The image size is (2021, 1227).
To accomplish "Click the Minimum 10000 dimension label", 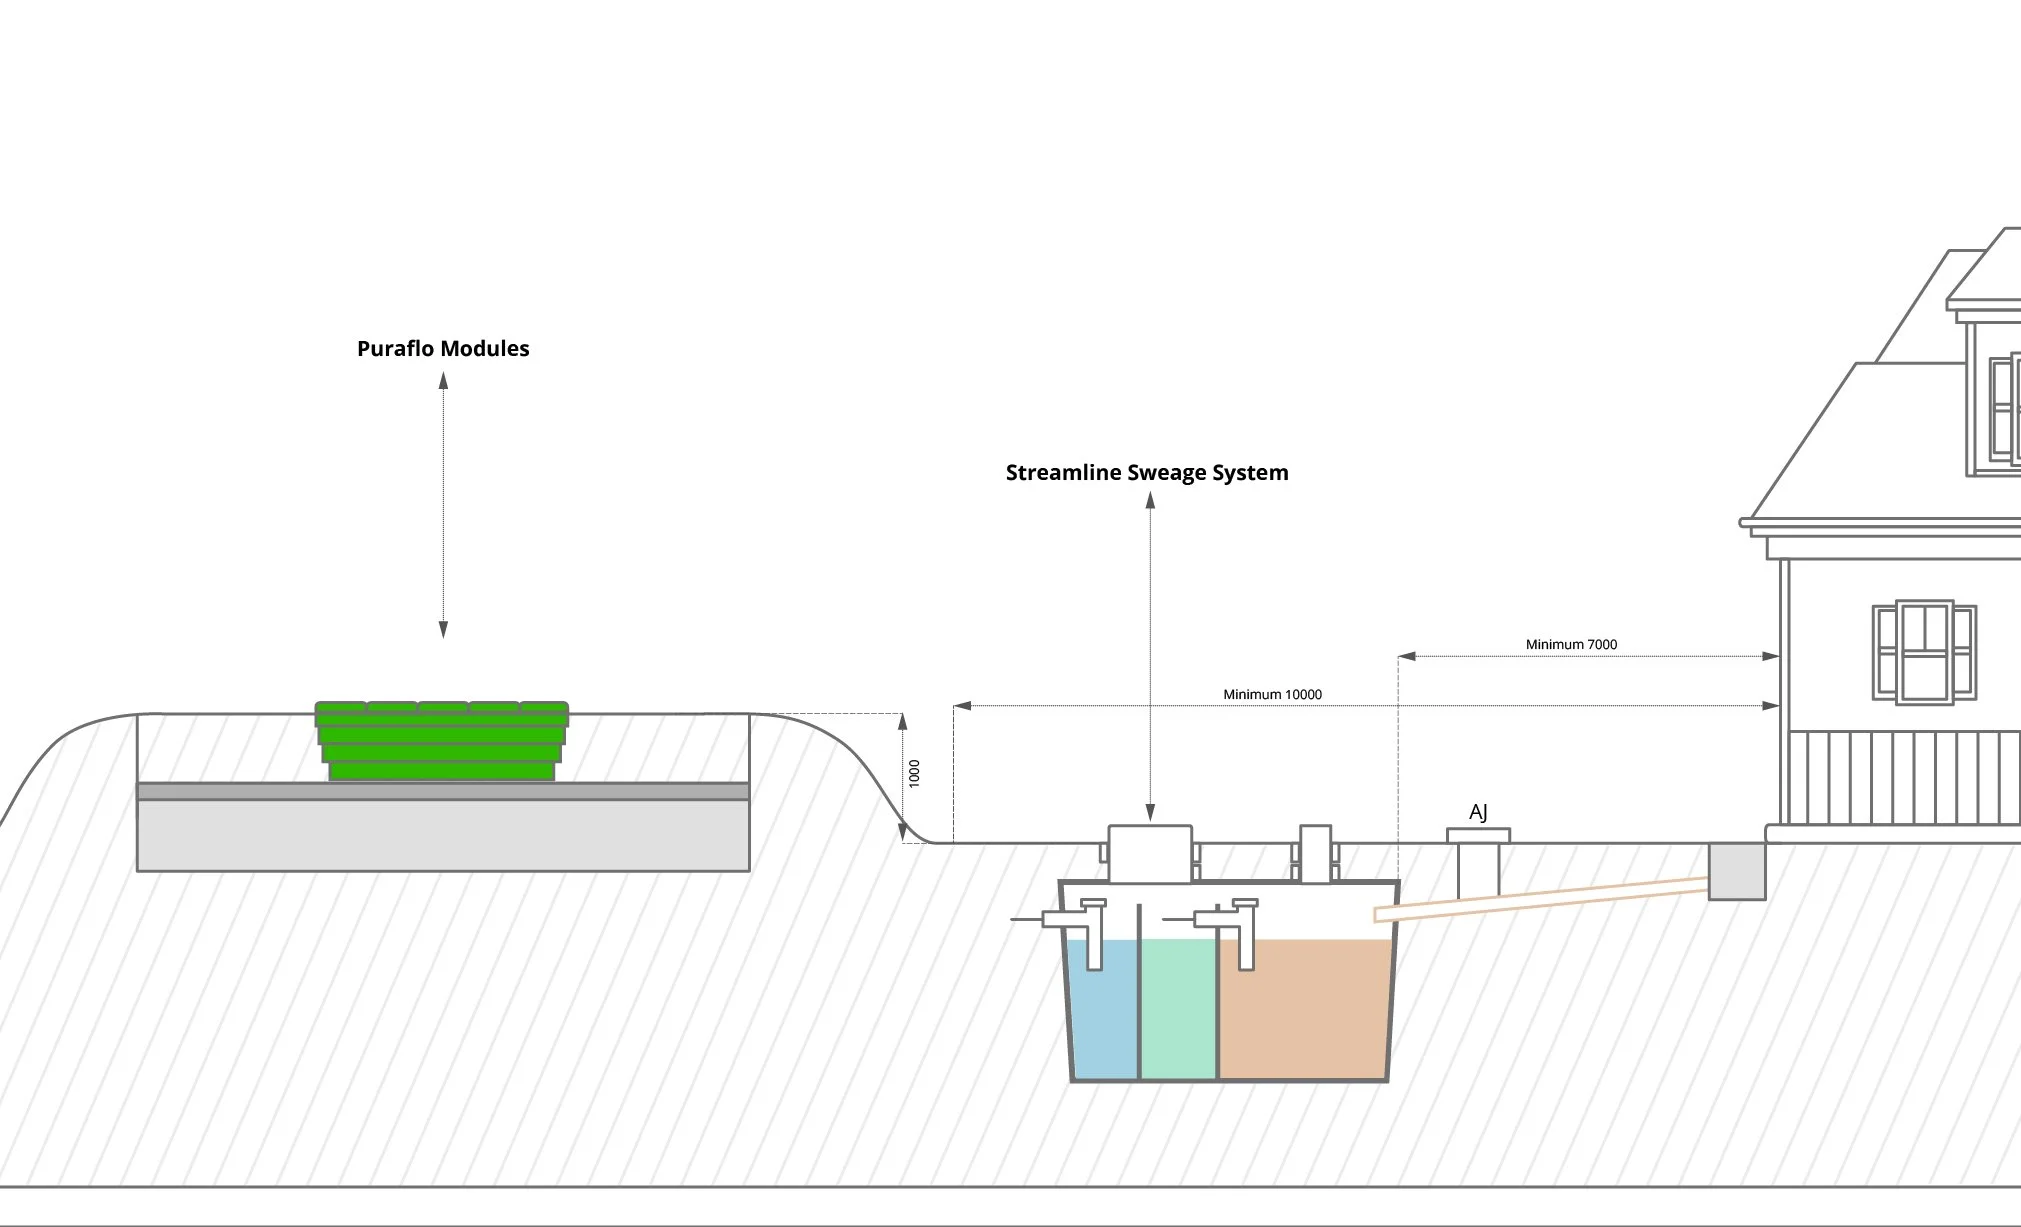I will tap(1272, 695).
